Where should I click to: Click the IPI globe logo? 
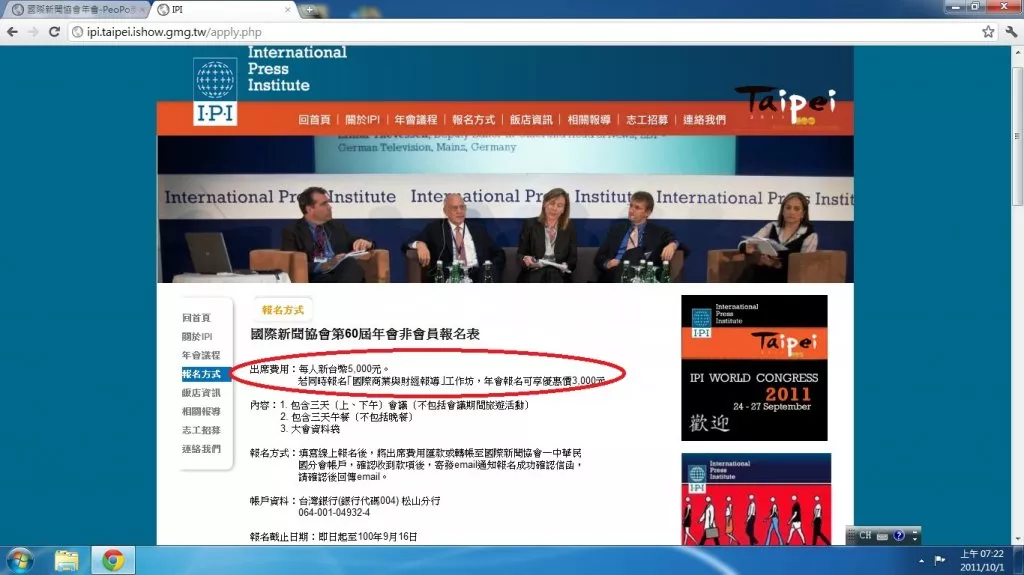(x=215, y=91)
